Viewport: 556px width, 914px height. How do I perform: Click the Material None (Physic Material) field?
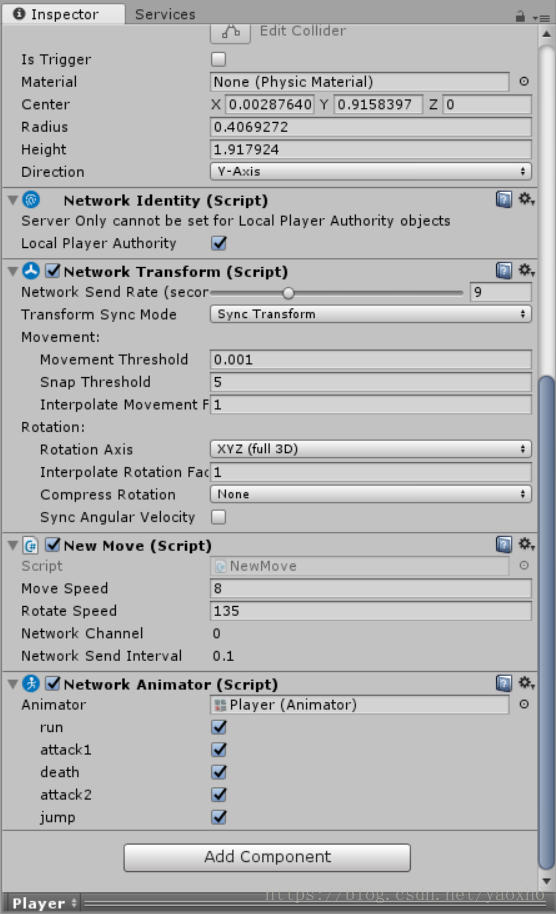tap(360, 82)
